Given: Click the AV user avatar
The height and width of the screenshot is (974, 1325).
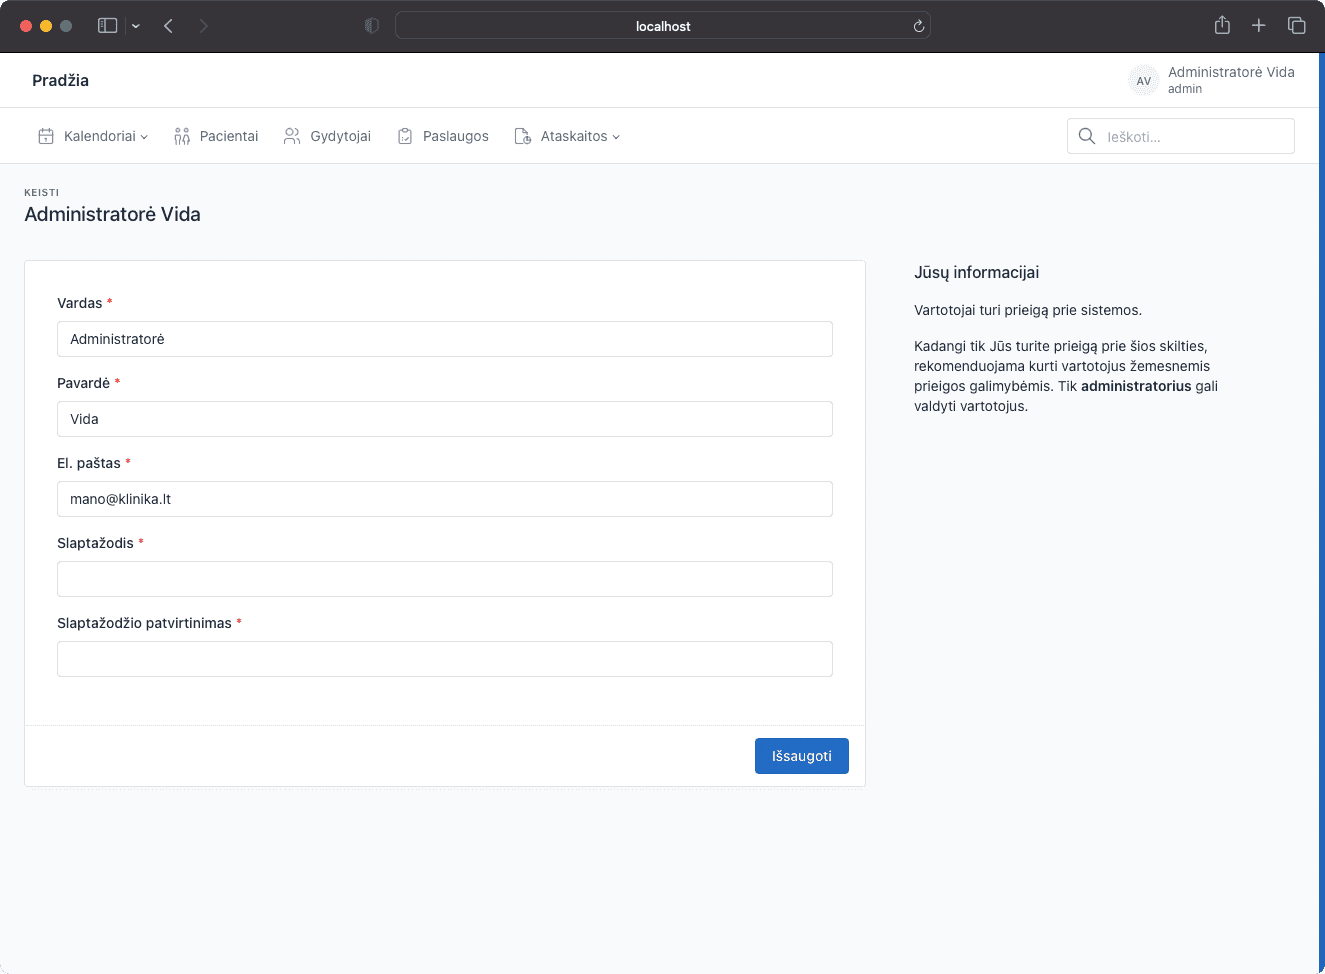Looking at the screenshot, I should [x=1143, y=81].
